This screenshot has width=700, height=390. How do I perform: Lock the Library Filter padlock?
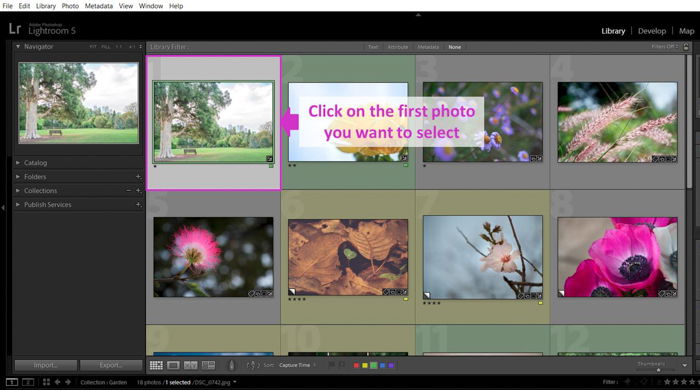point(686,46)
